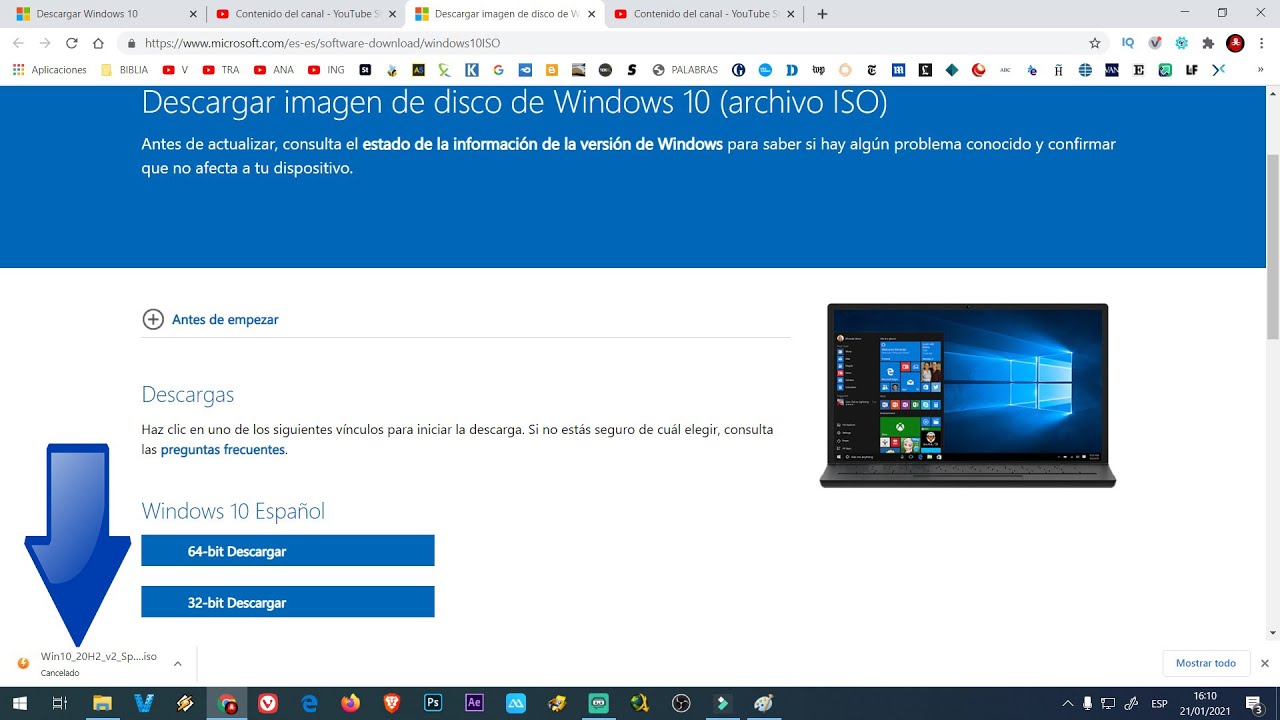Open a new browser tab

coord(822,14)
